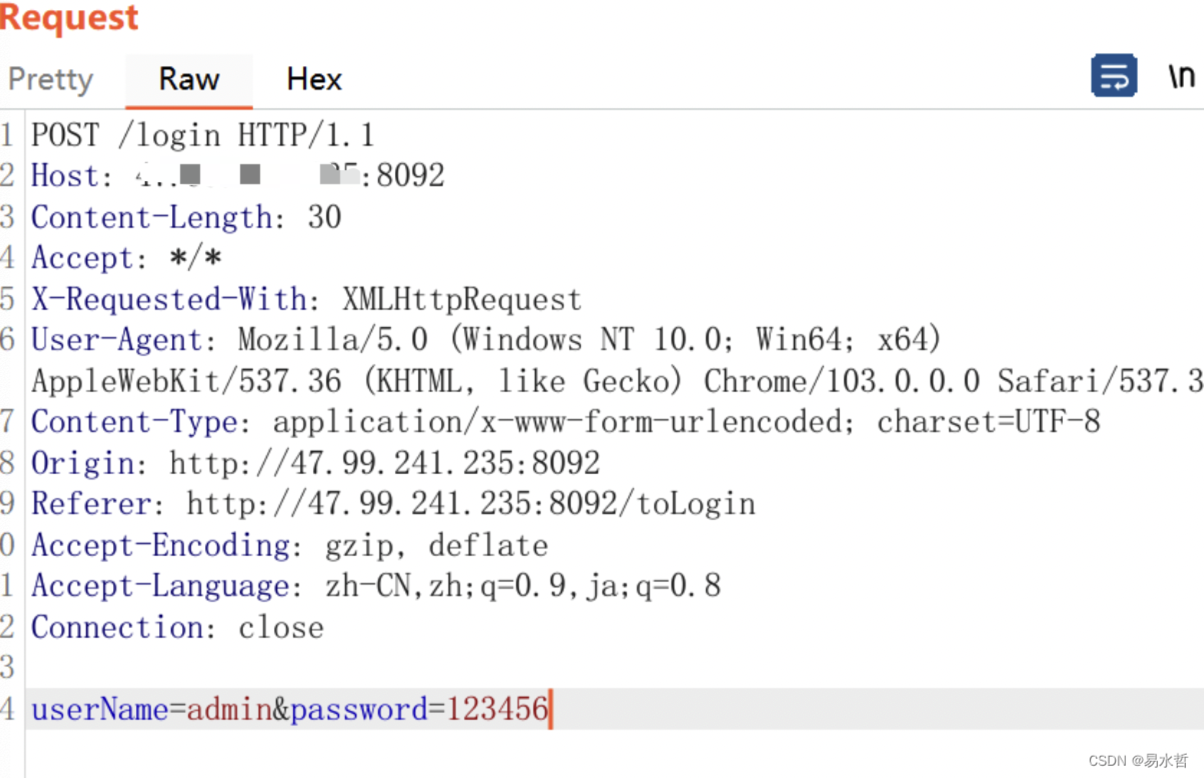The height and width of the screenshot is (778, 1204).
Task: Click the Content-Length value 30
Action: click(x=324, y=217)
